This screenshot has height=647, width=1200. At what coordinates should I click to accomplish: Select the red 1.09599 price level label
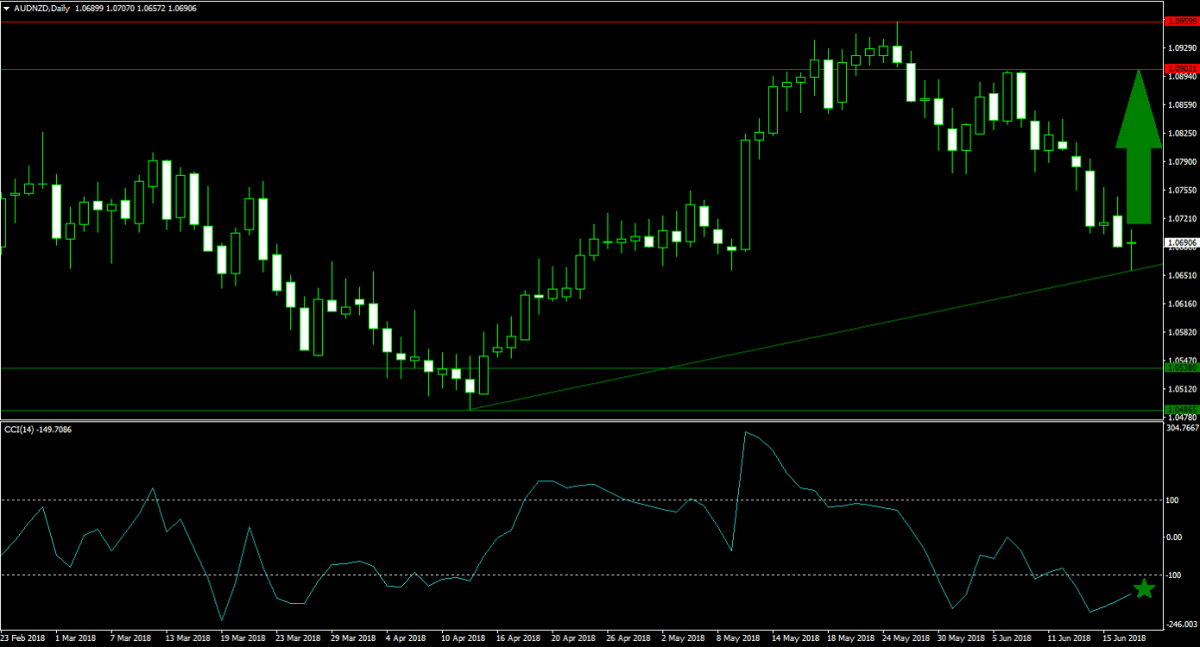(1181, 19)
